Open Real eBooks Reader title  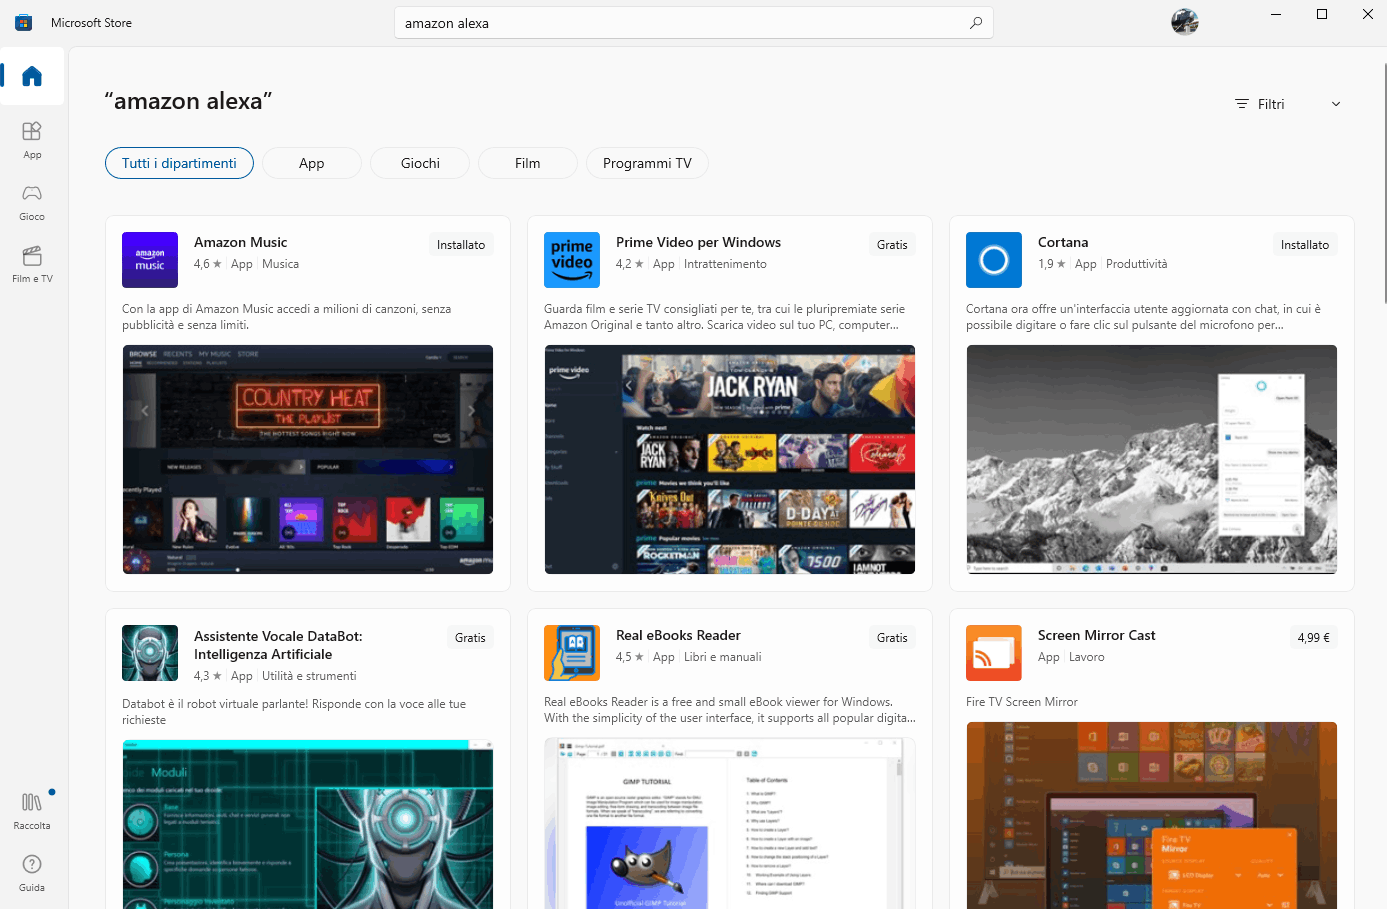point(678,635)
